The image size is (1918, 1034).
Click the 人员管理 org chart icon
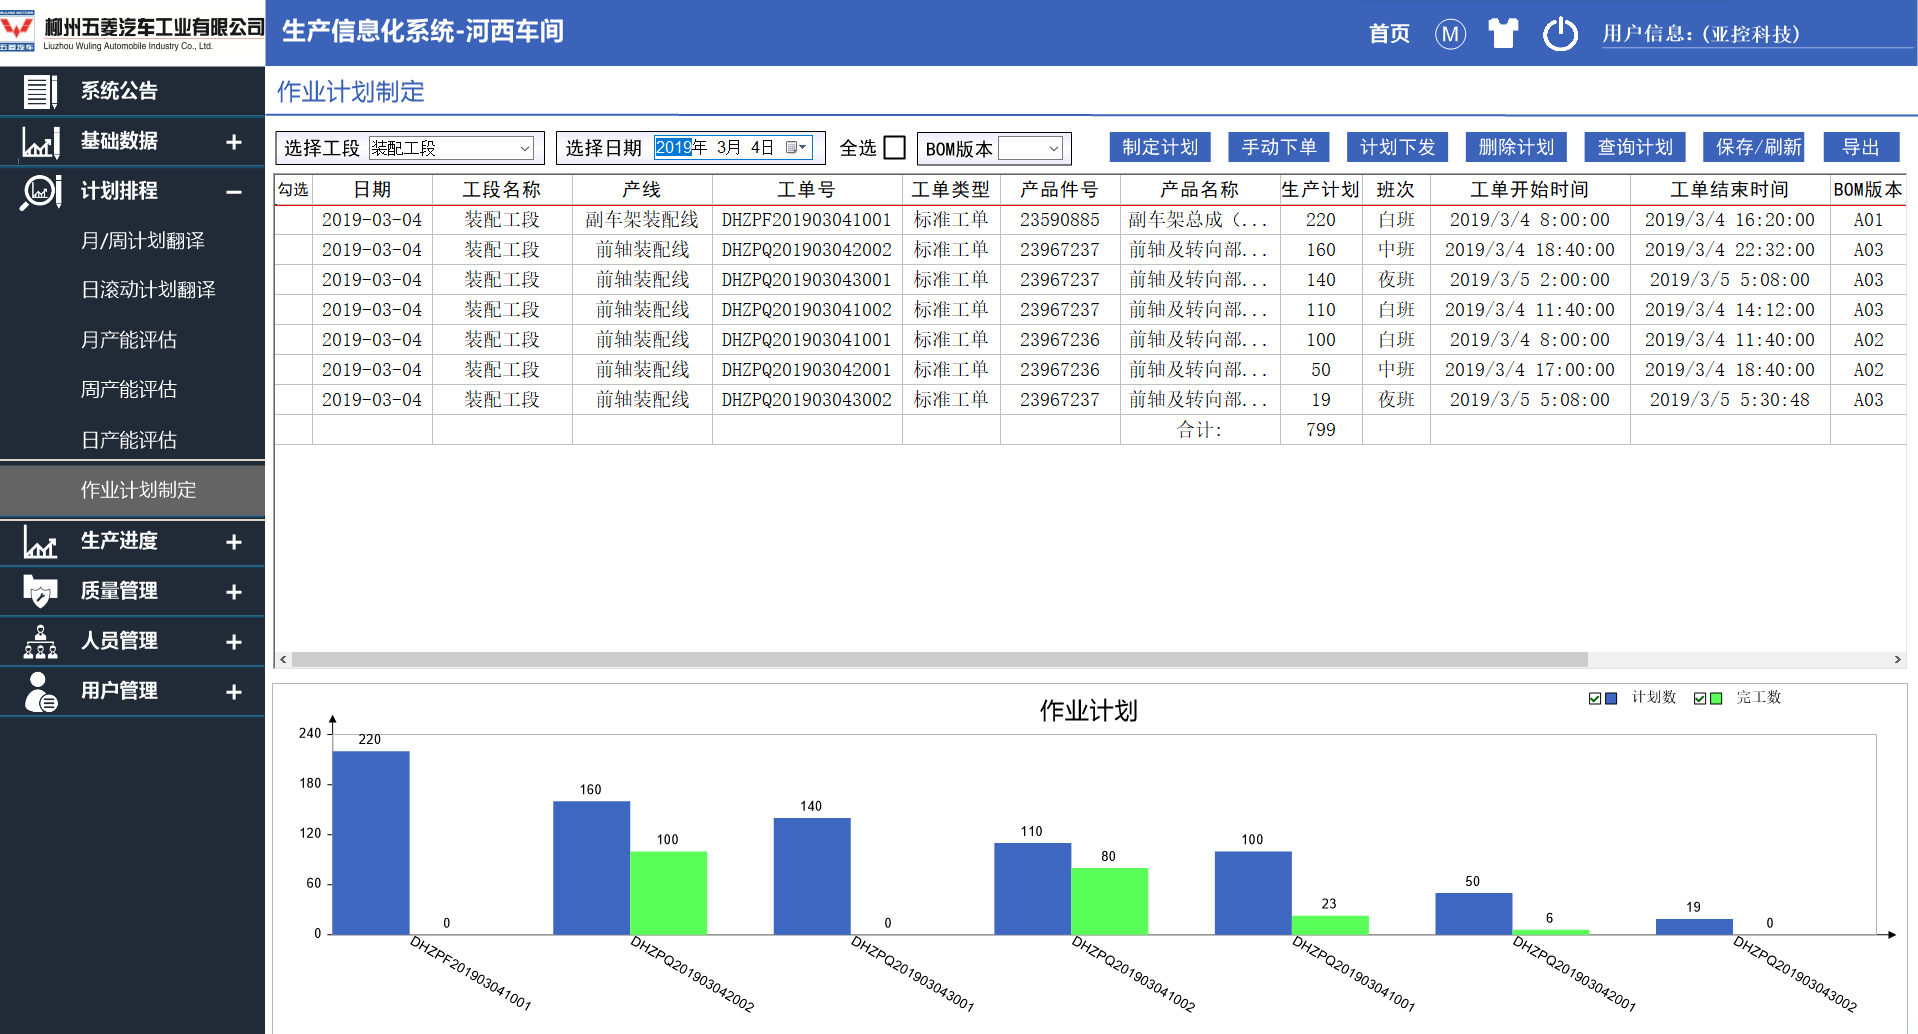click(40, 641)
